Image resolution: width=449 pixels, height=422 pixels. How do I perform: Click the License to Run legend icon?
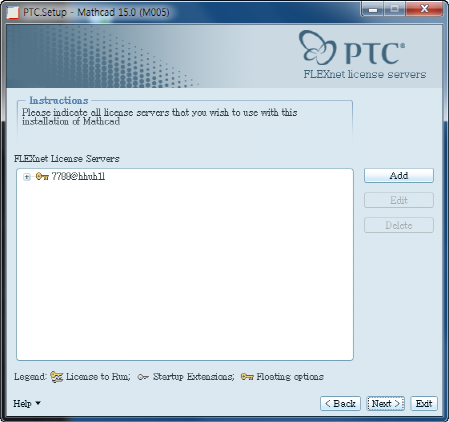tap(57, 377)
